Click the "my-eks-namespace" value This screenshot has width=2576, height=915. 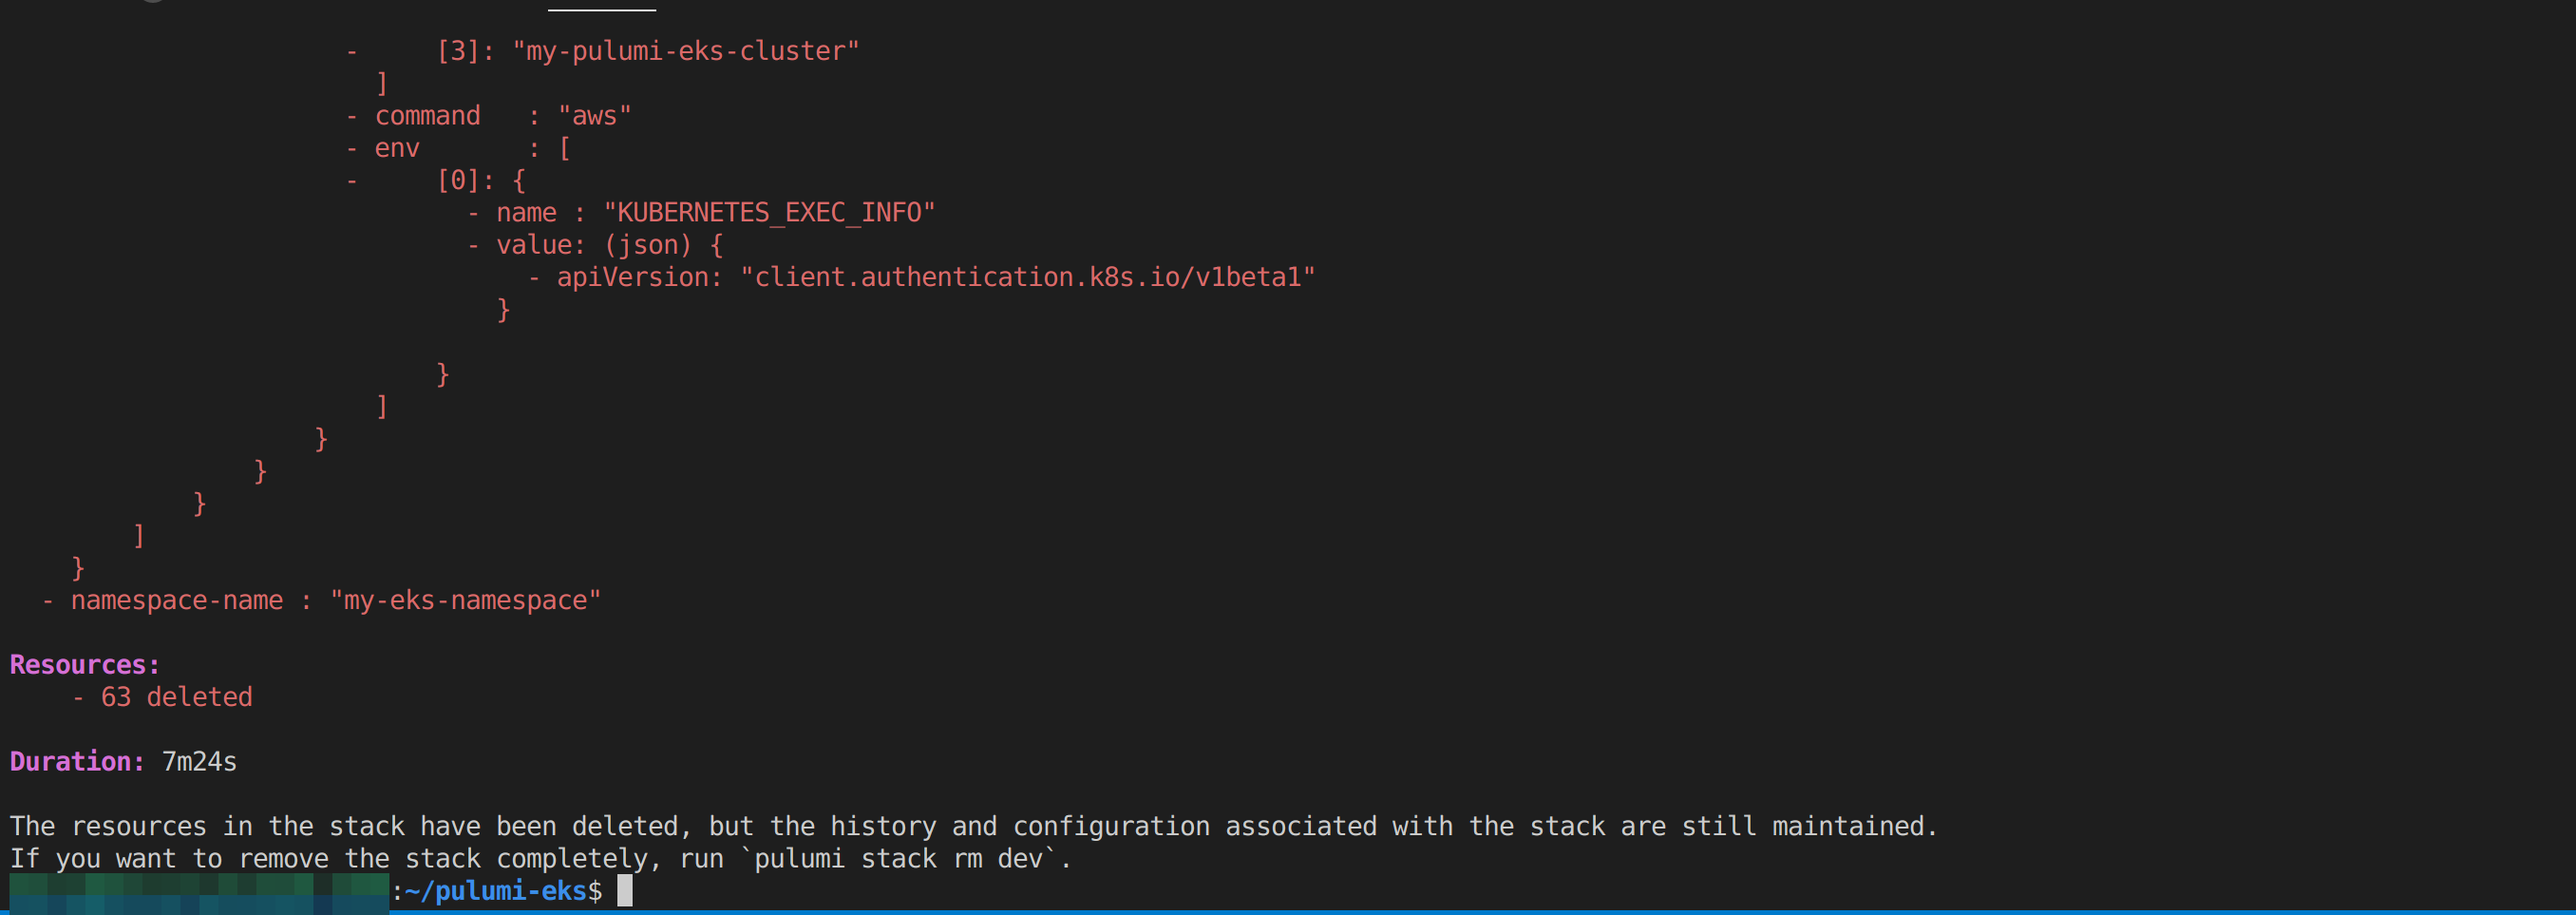(x=465, y=600)
